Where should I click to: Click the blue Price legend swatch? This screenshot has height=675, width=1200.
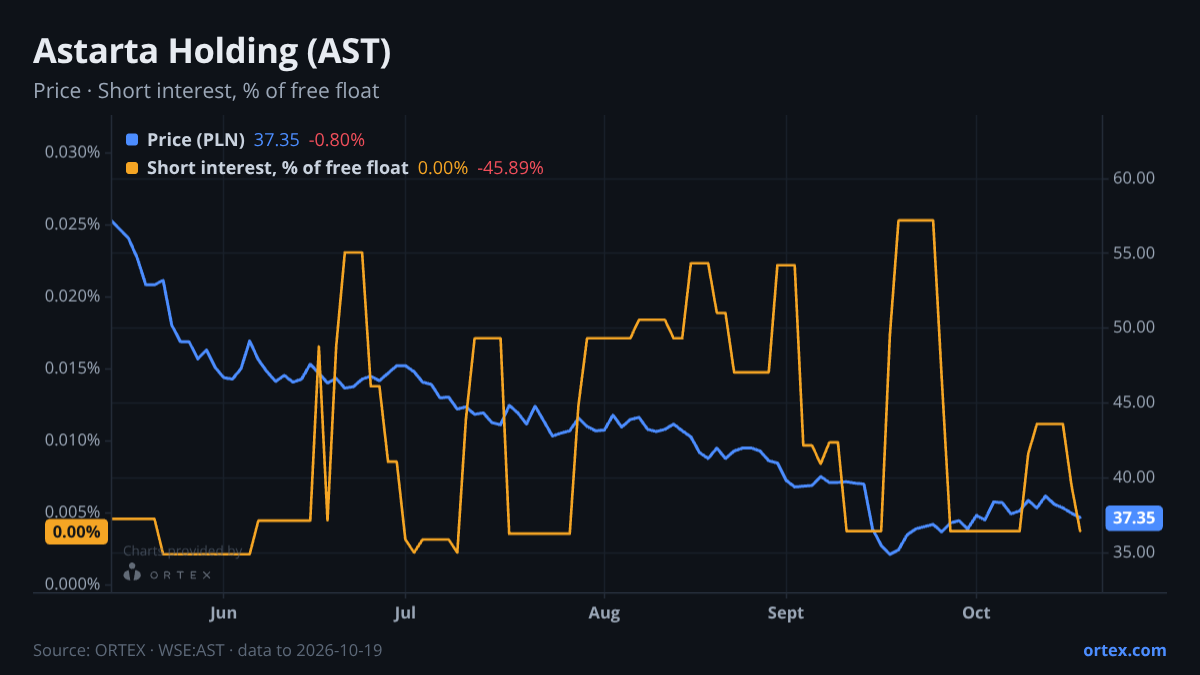pyautogui.click(x=132, y=140)
